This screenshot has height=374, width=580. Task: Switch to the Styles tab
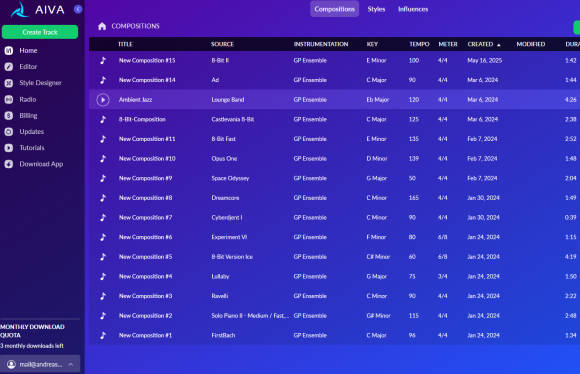[376, 9]
